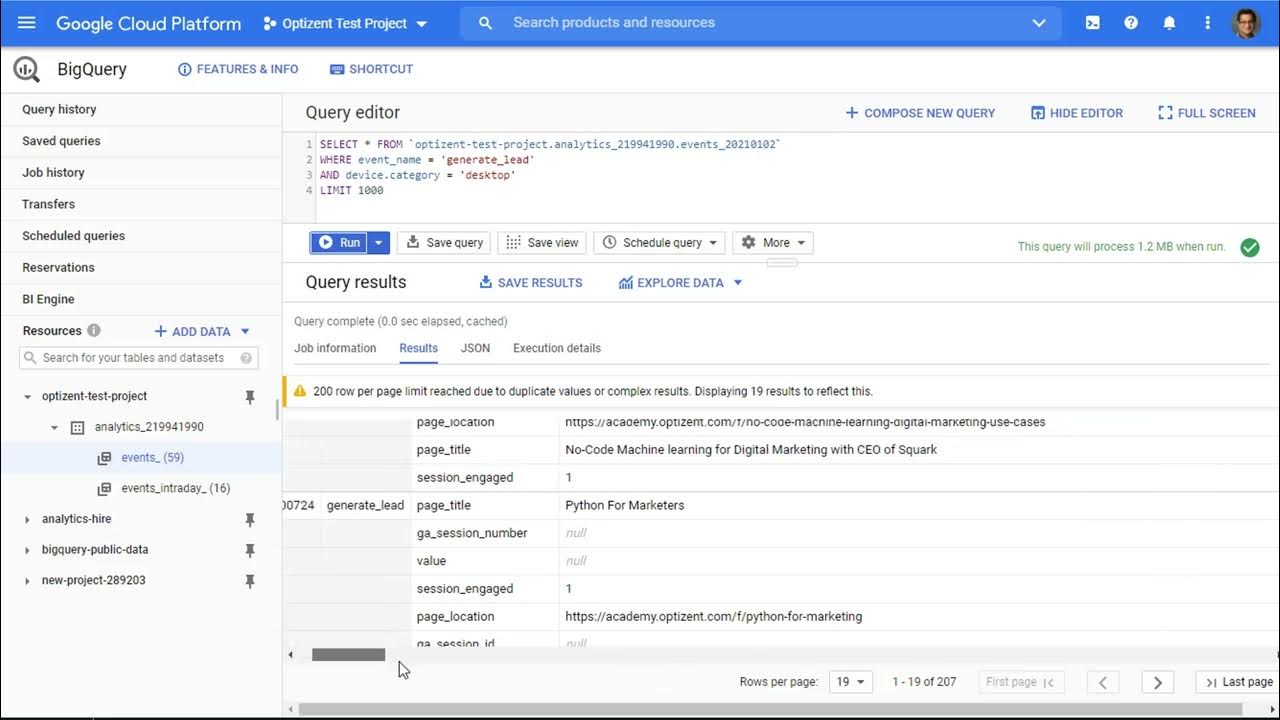Run the query
The width and height of the screenshot is (1280, 720).
click(x=339, y=243)
